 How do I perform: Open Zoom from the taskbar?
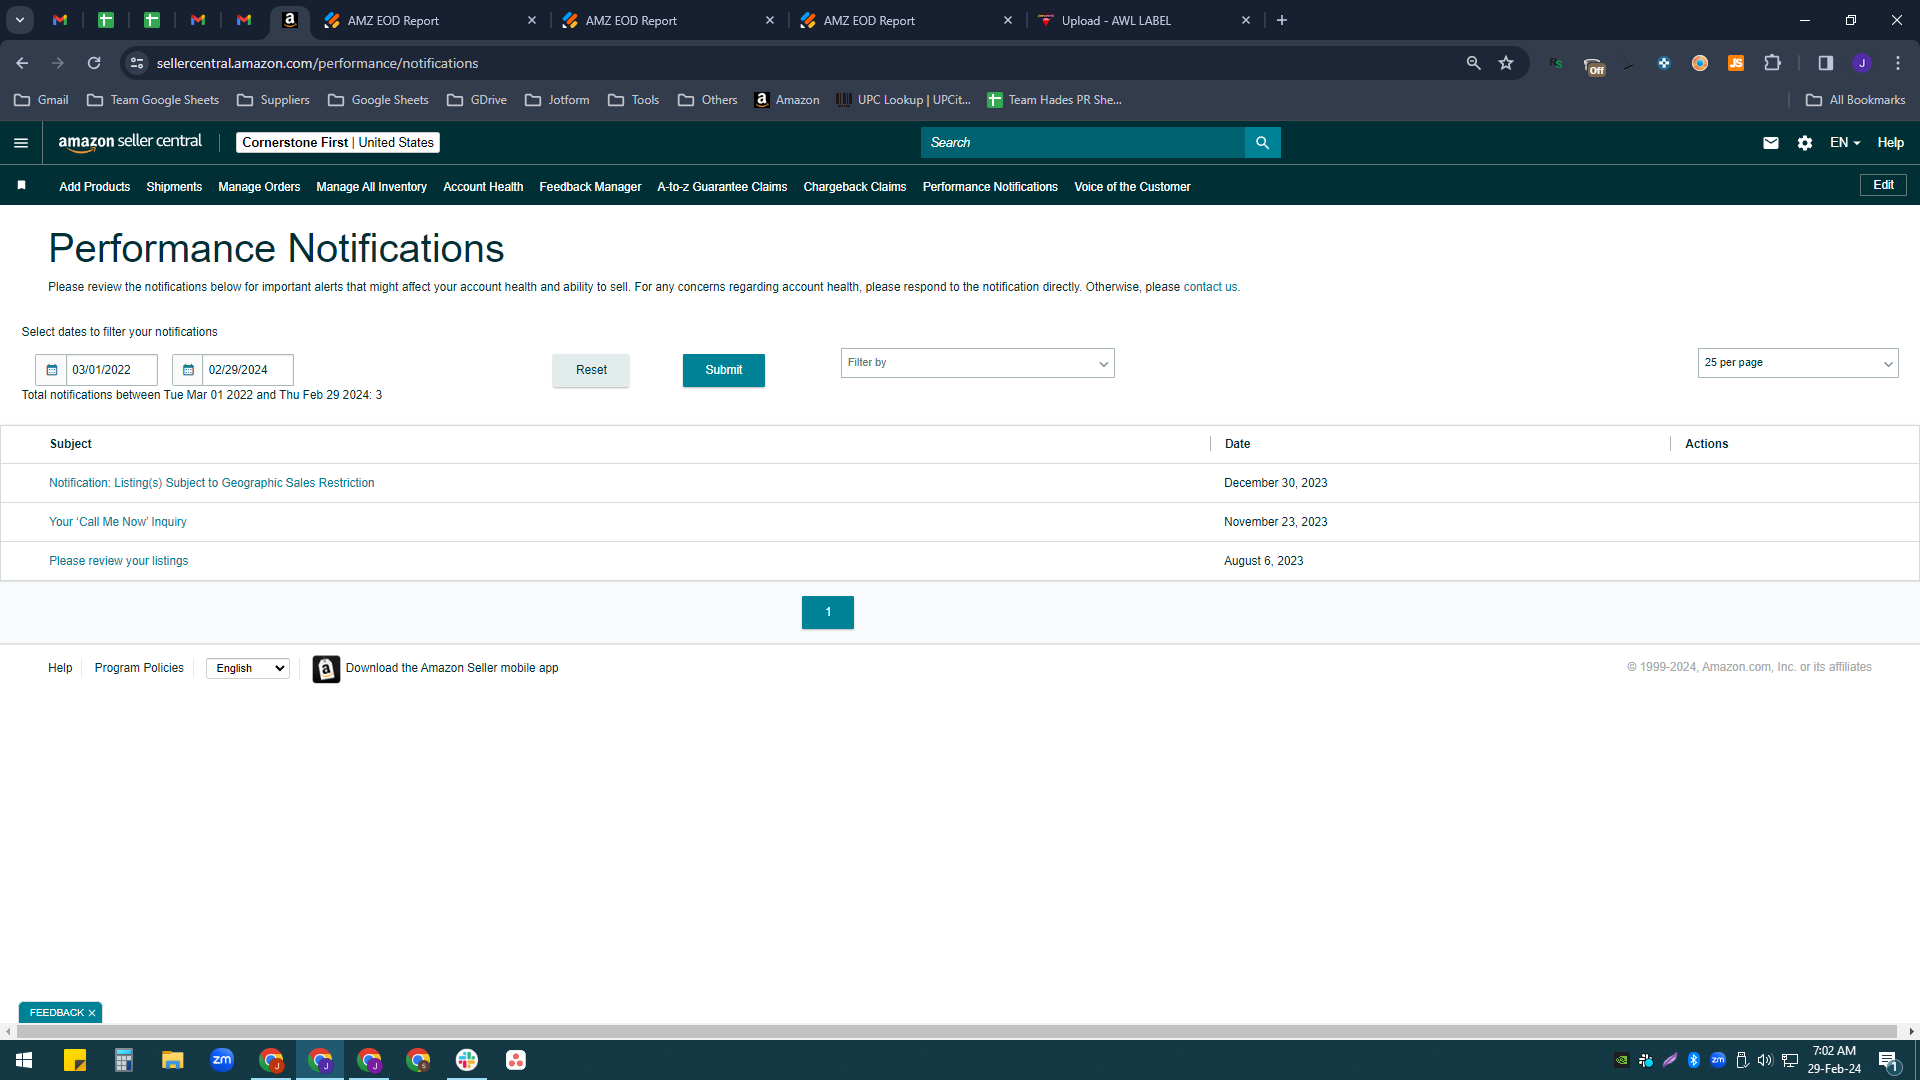click(222, 1060)
